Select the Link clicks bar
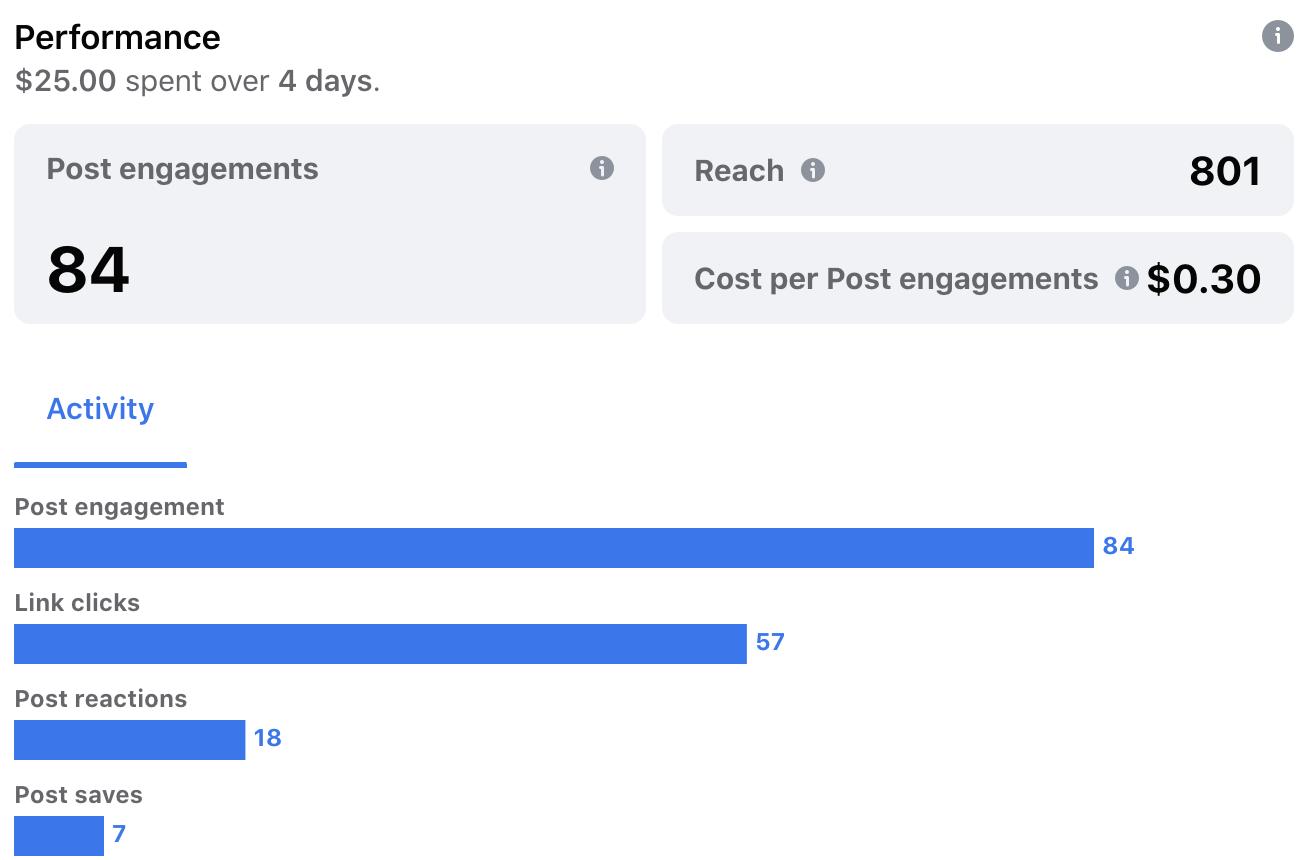The height and width of the screenshot is (860, 1304). (x=380, y=644)
